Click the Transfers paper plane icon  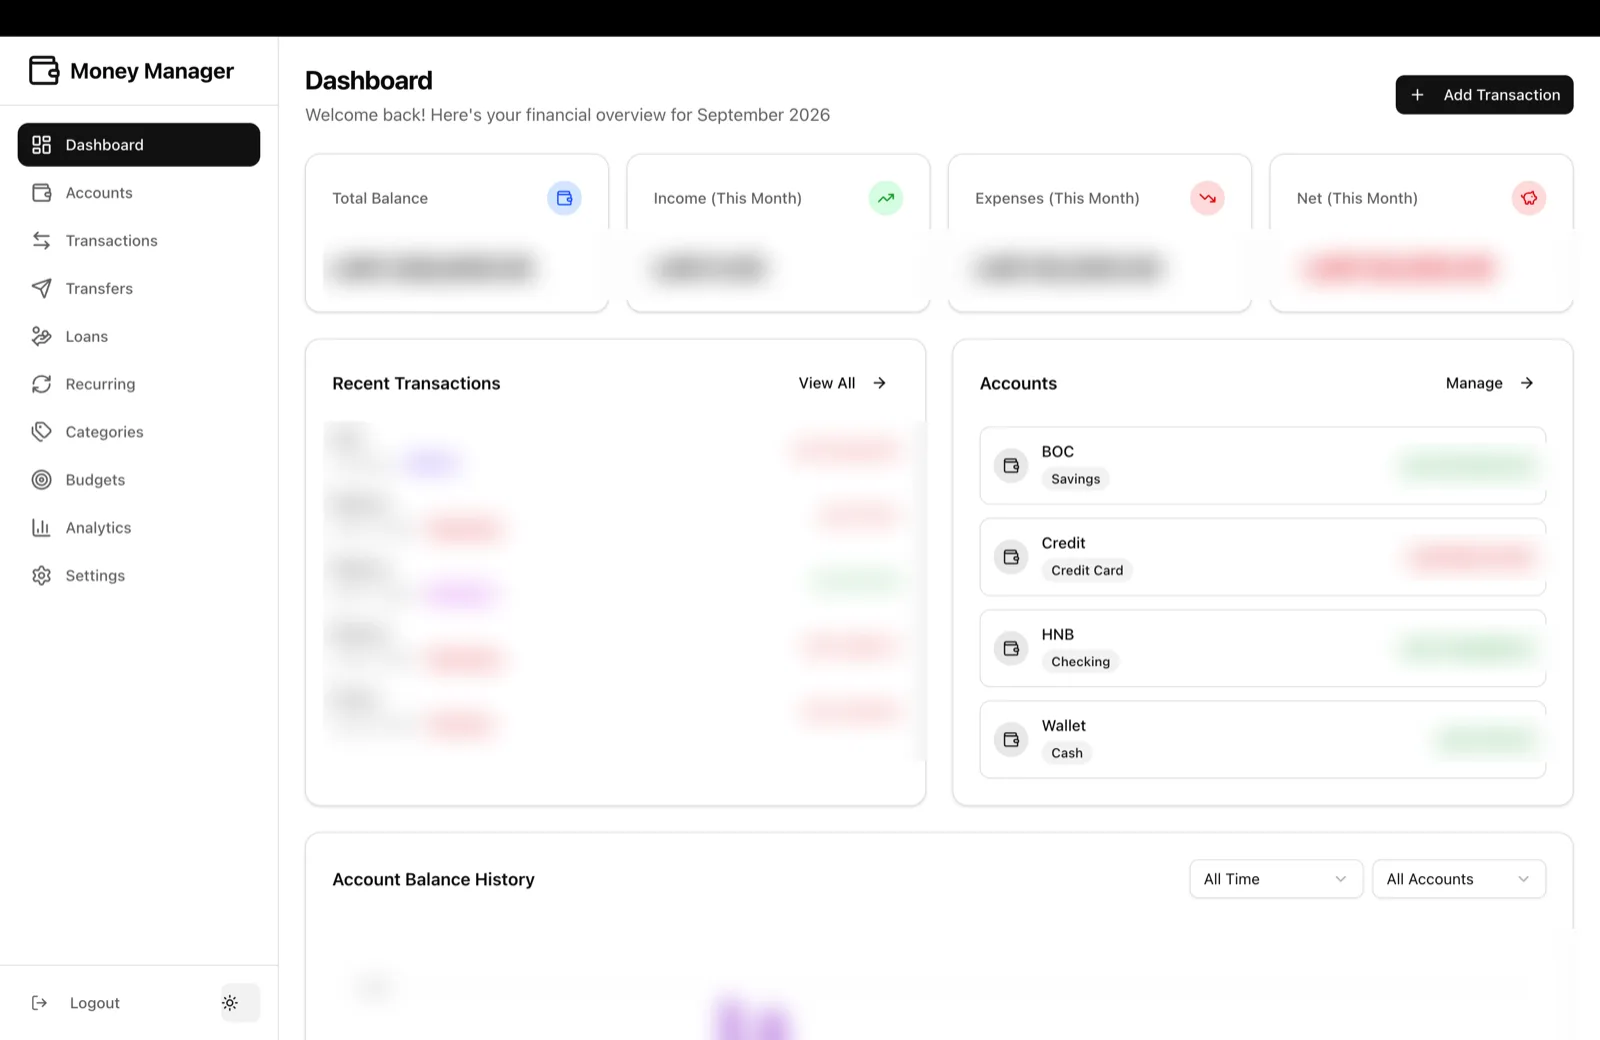tap(41, 289)
